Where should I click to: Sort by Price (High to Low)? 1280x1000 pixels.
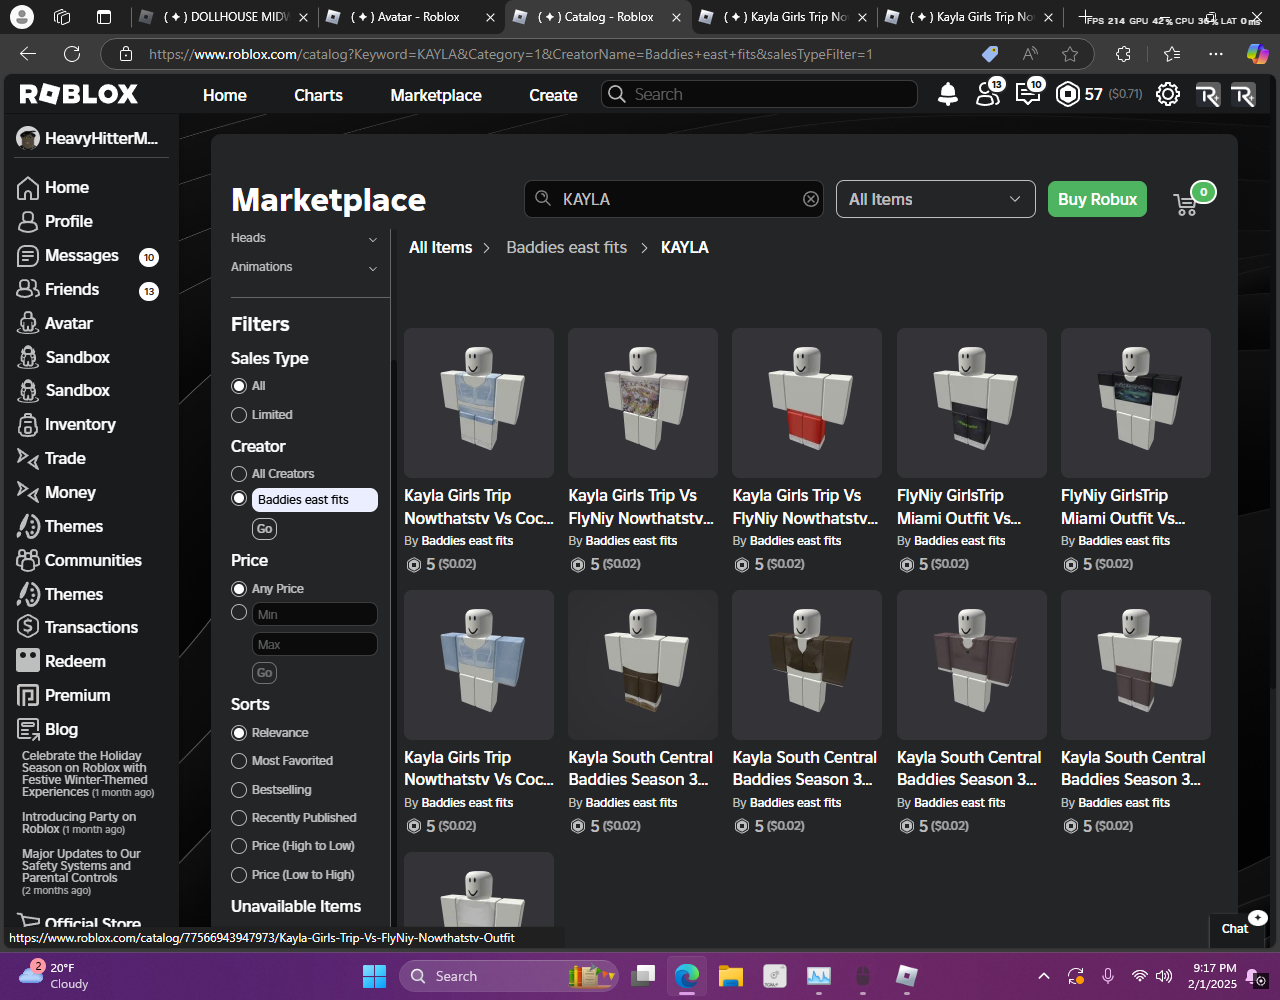[x=239, y=846]
